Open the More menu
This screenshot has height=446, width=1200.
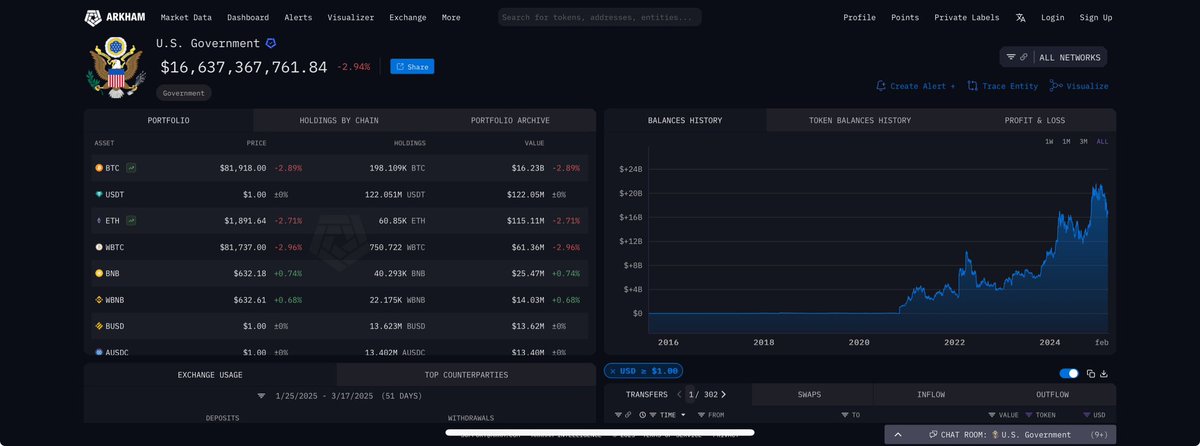[x=451, y=17]
